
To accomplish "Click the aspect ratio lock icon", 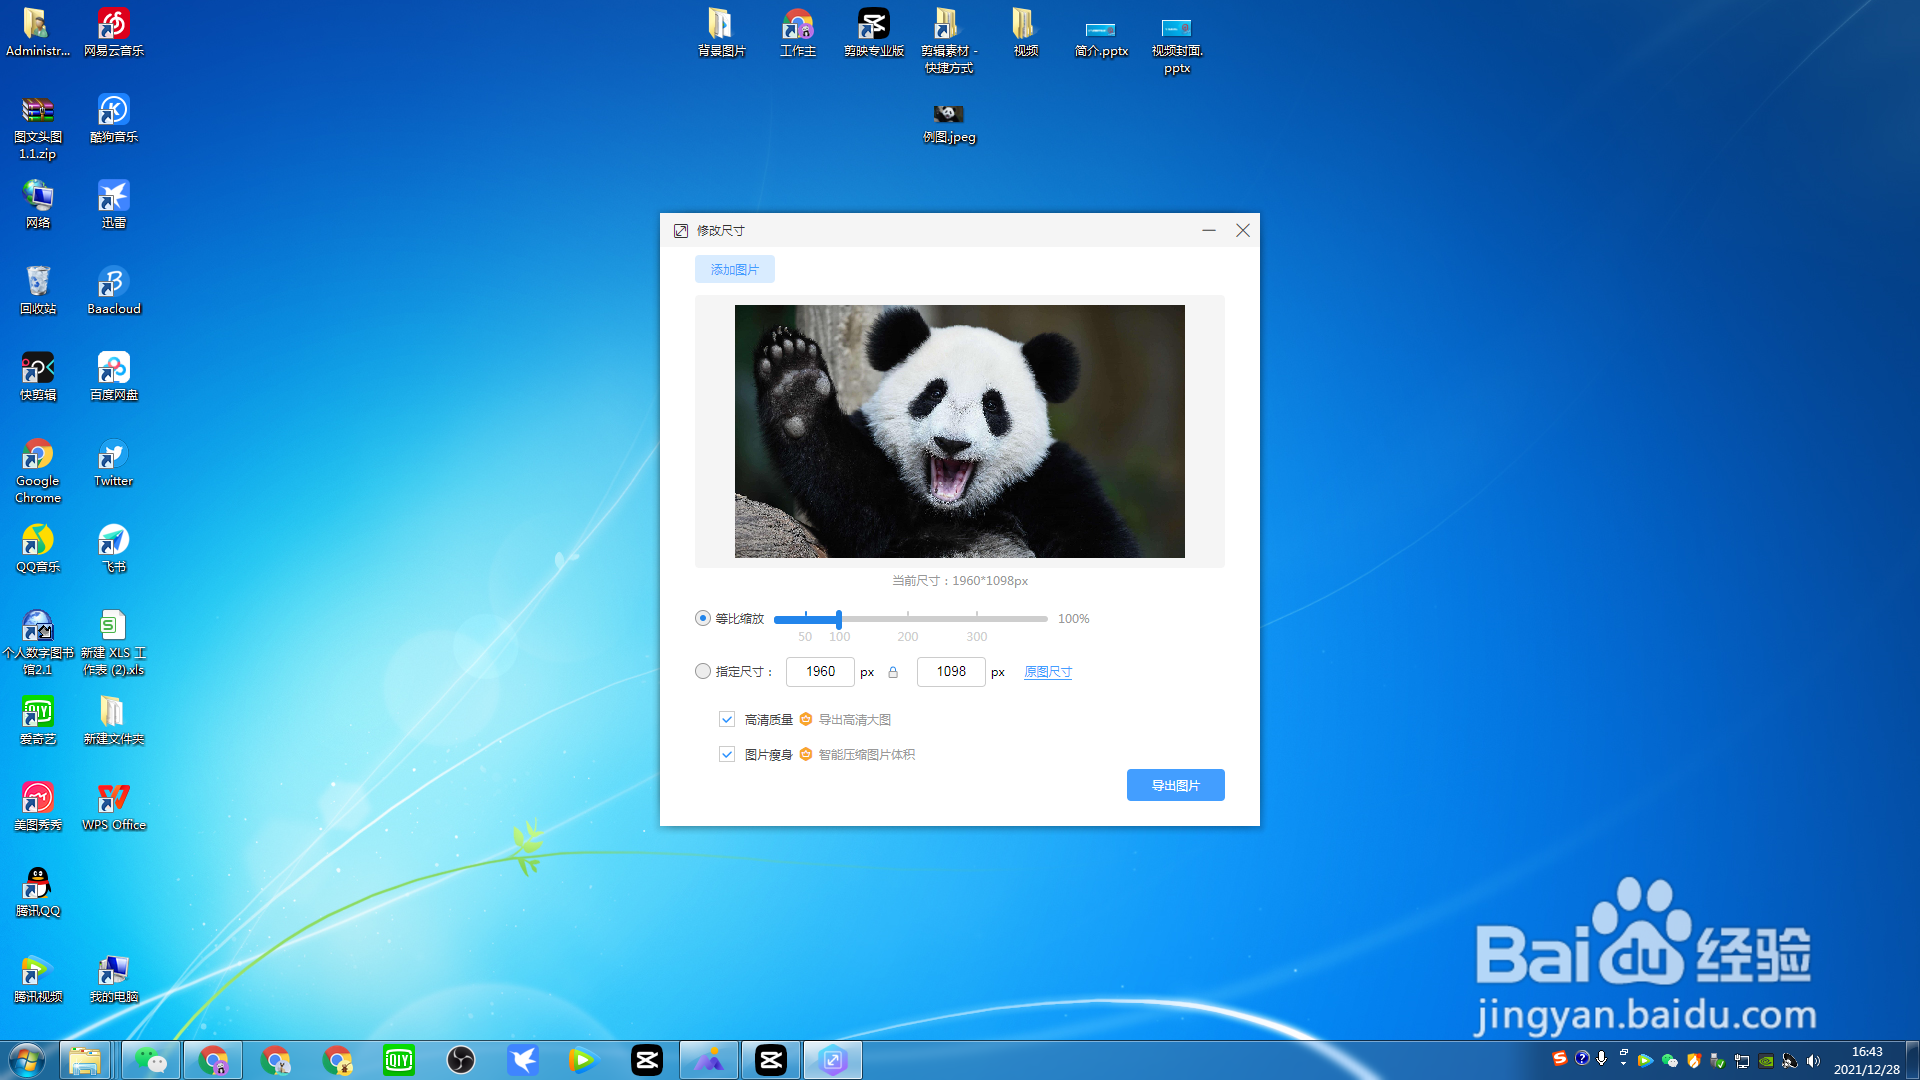I will pos(893,672).
